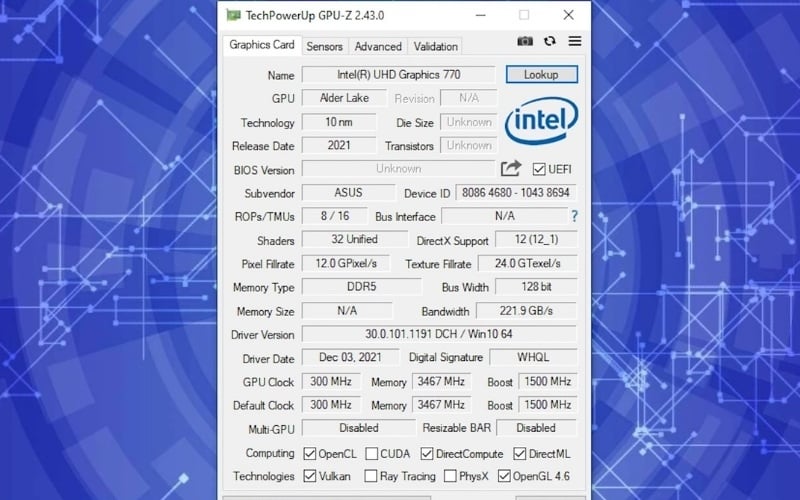
Task: Toggle the PhysX checkbox
Action: click(x=450, y=476)
